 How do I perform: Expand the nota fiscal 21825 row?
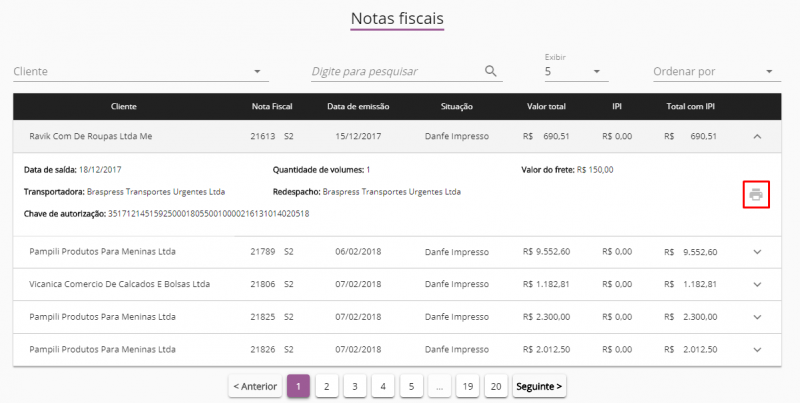756,317
